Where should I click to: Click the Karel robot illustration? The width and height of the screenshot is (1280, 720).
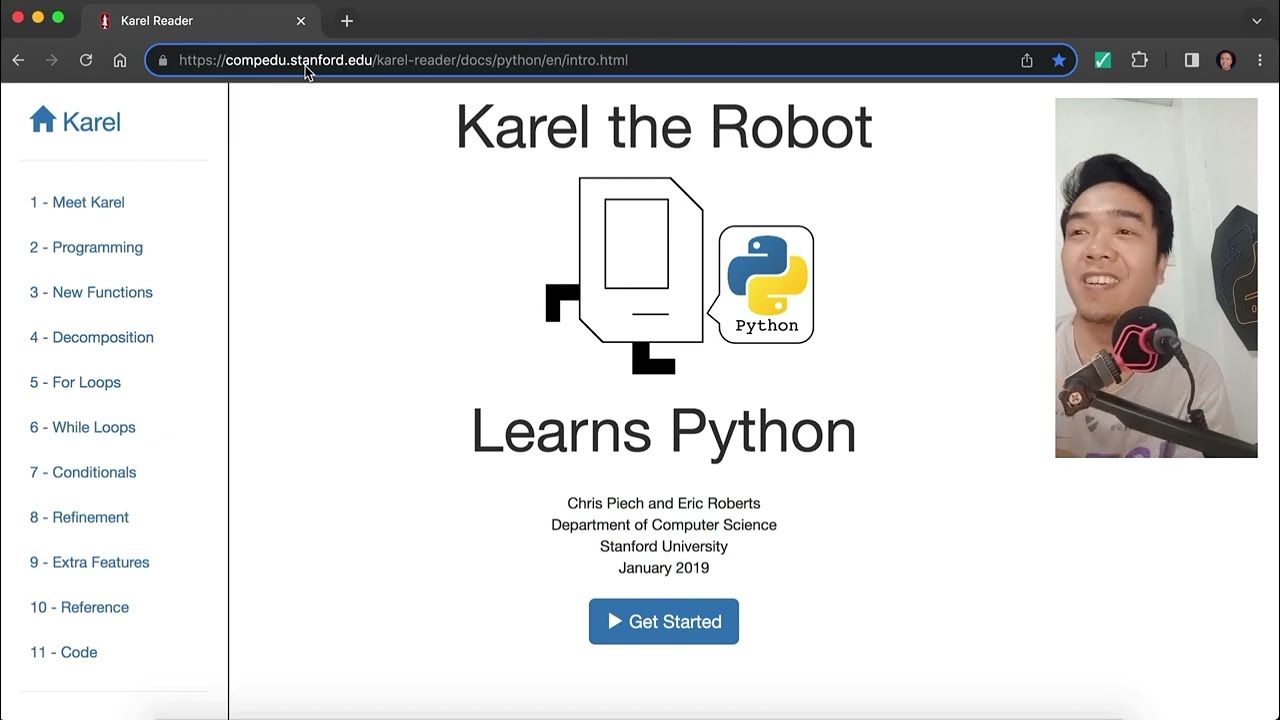pos(625,275)
